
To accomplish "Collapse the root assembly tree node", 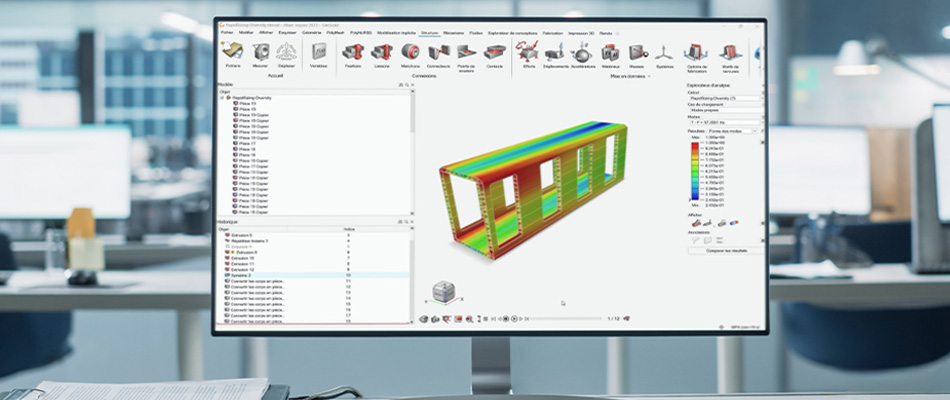I will pos(222,97).
